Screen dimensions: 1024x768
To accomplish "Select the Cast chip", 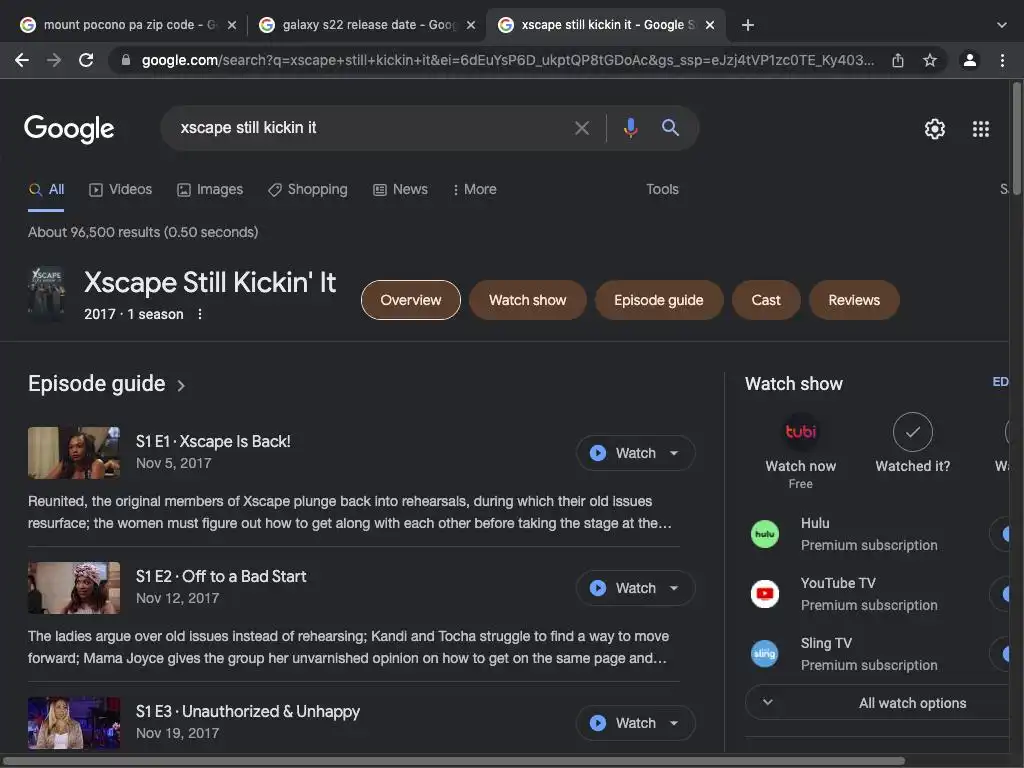I will 766,300.
